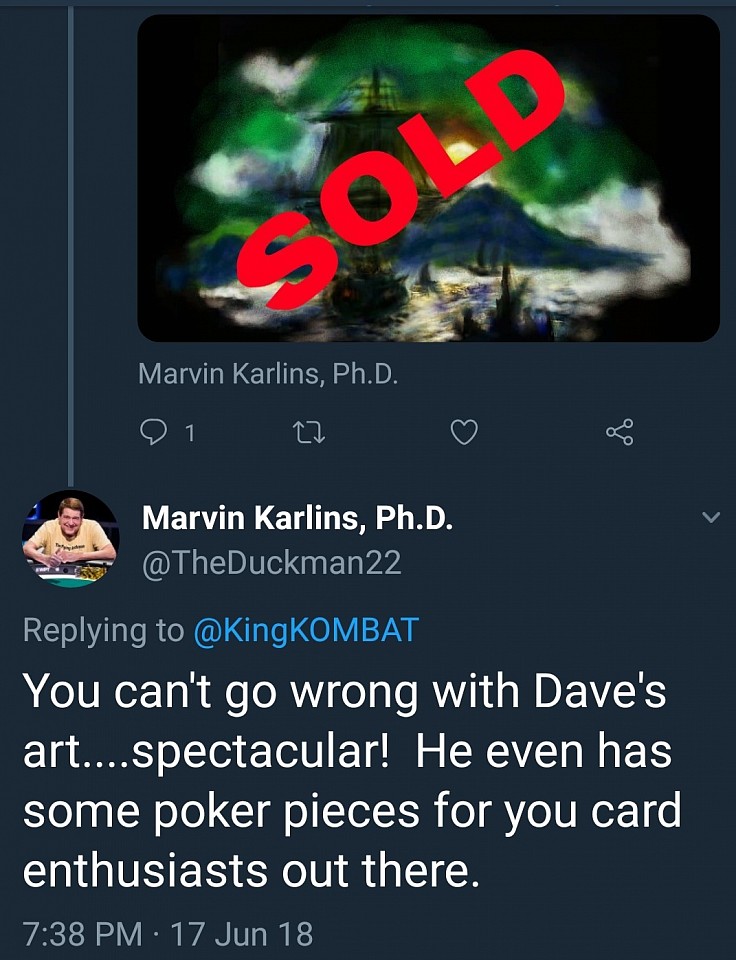Expand tweet options with the chevron arrow
736x960 pixels.
point(710,517)
